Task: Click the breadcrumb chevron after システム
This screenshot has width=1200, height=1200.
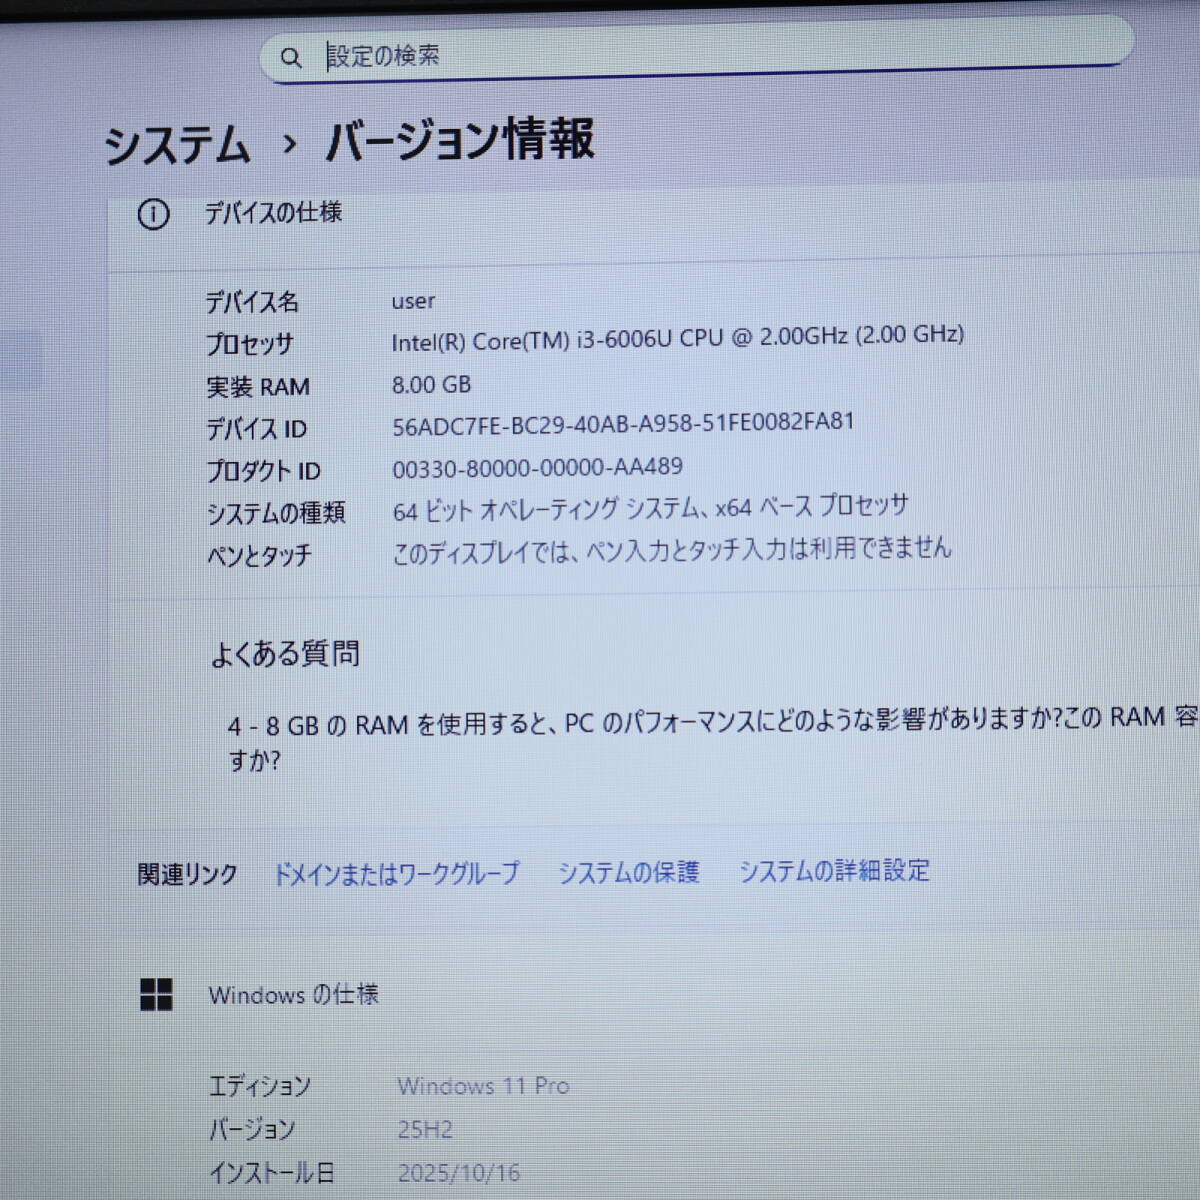Action: pyautogui.click(x=289, y=145)
